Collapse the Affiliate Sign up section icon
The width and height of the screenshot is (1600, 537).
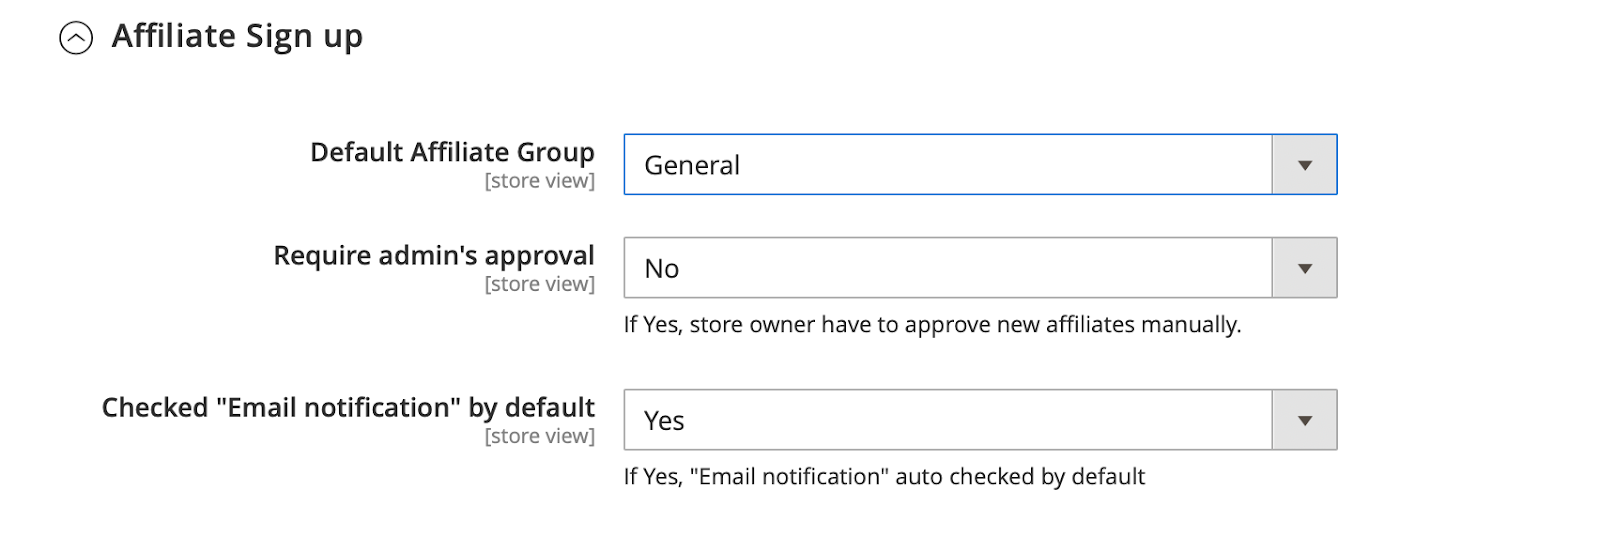(76, 38)
